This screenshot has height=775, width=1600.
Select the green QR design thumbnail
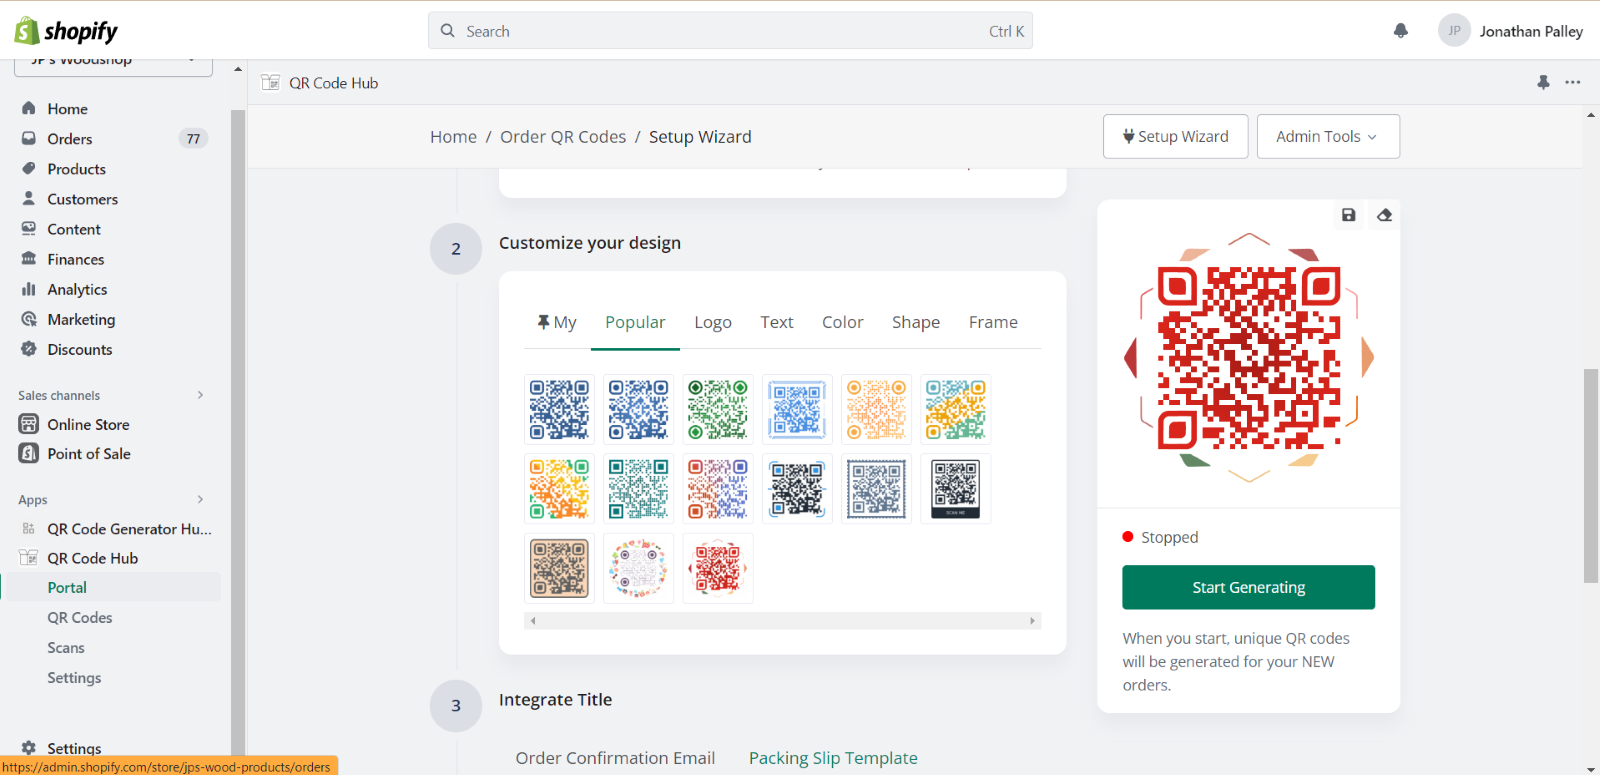pyautogui.click(x=718, y=409)
